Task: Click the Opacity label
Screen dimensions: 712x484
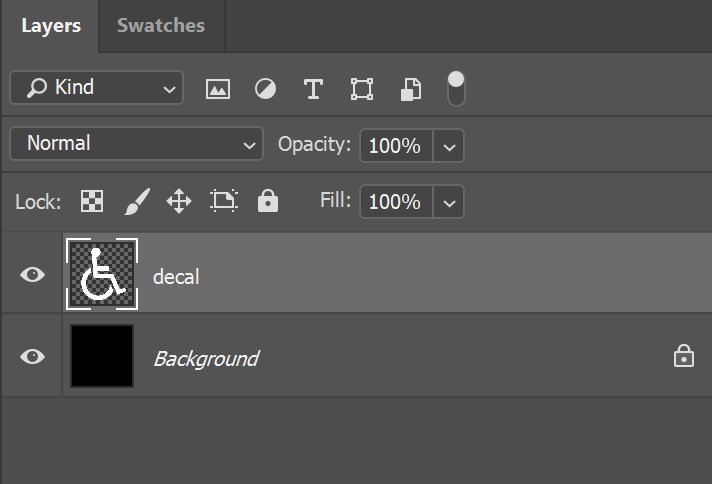Action: [314, 144]
